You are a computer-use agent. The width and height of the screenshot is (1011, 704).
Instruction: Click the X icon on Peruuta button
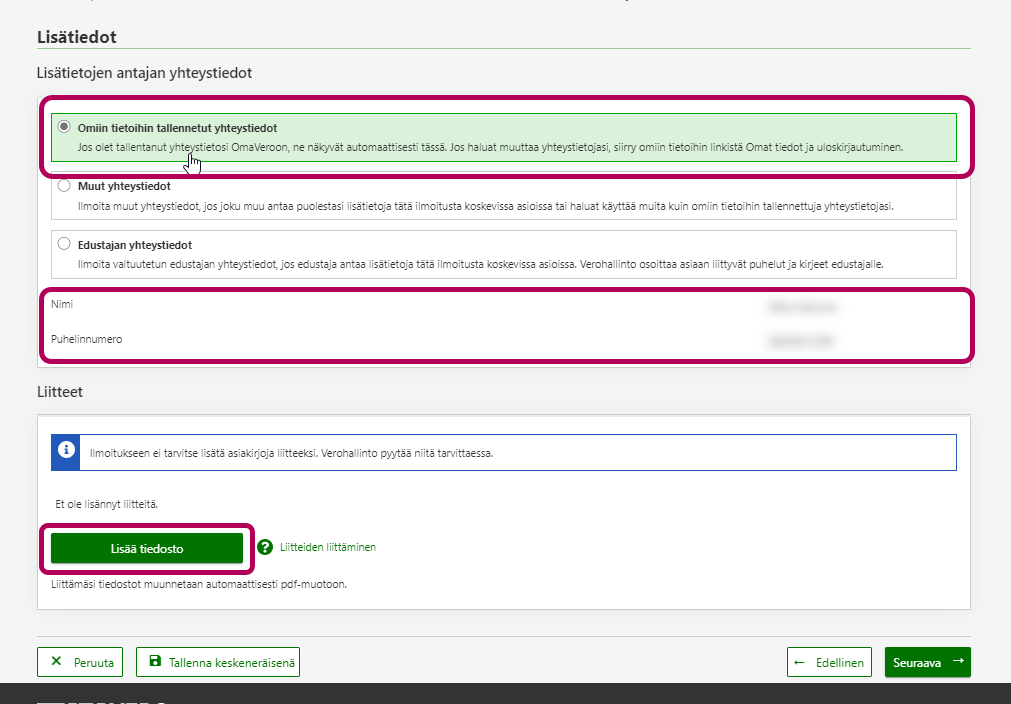coord(56,662)
